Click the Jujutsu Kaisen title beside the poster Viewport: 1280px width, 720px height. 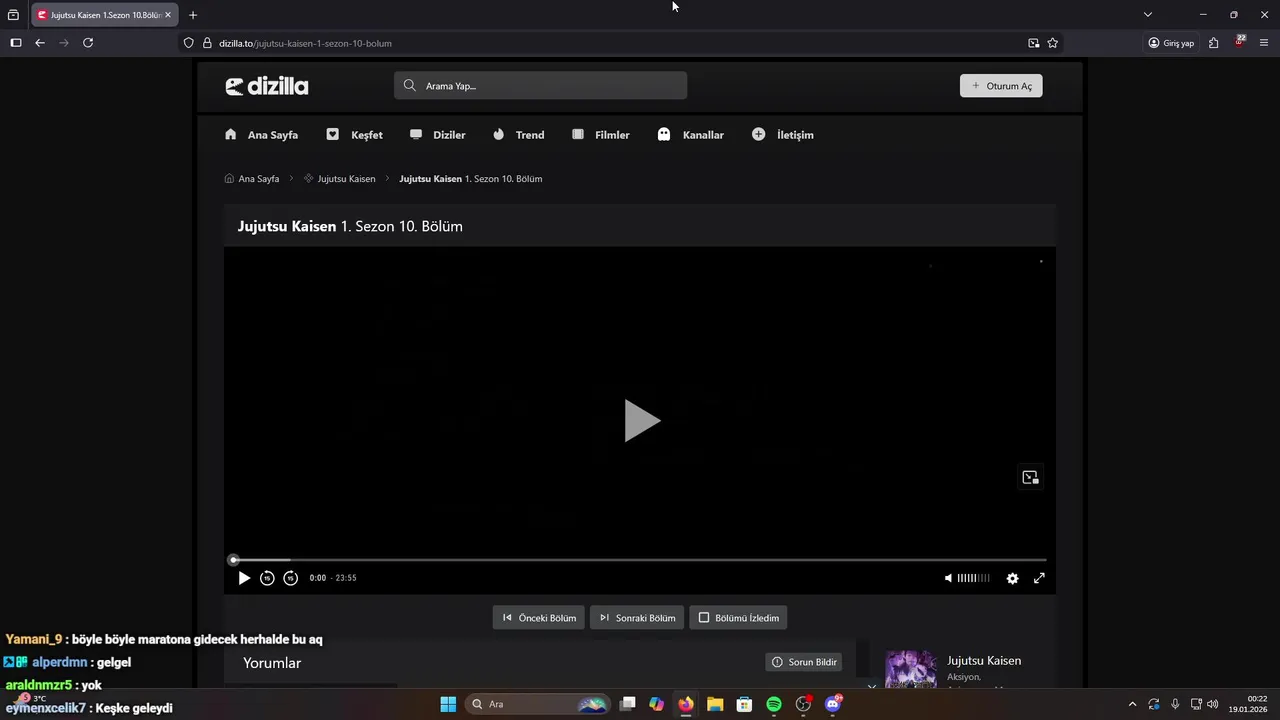[984, 661]
